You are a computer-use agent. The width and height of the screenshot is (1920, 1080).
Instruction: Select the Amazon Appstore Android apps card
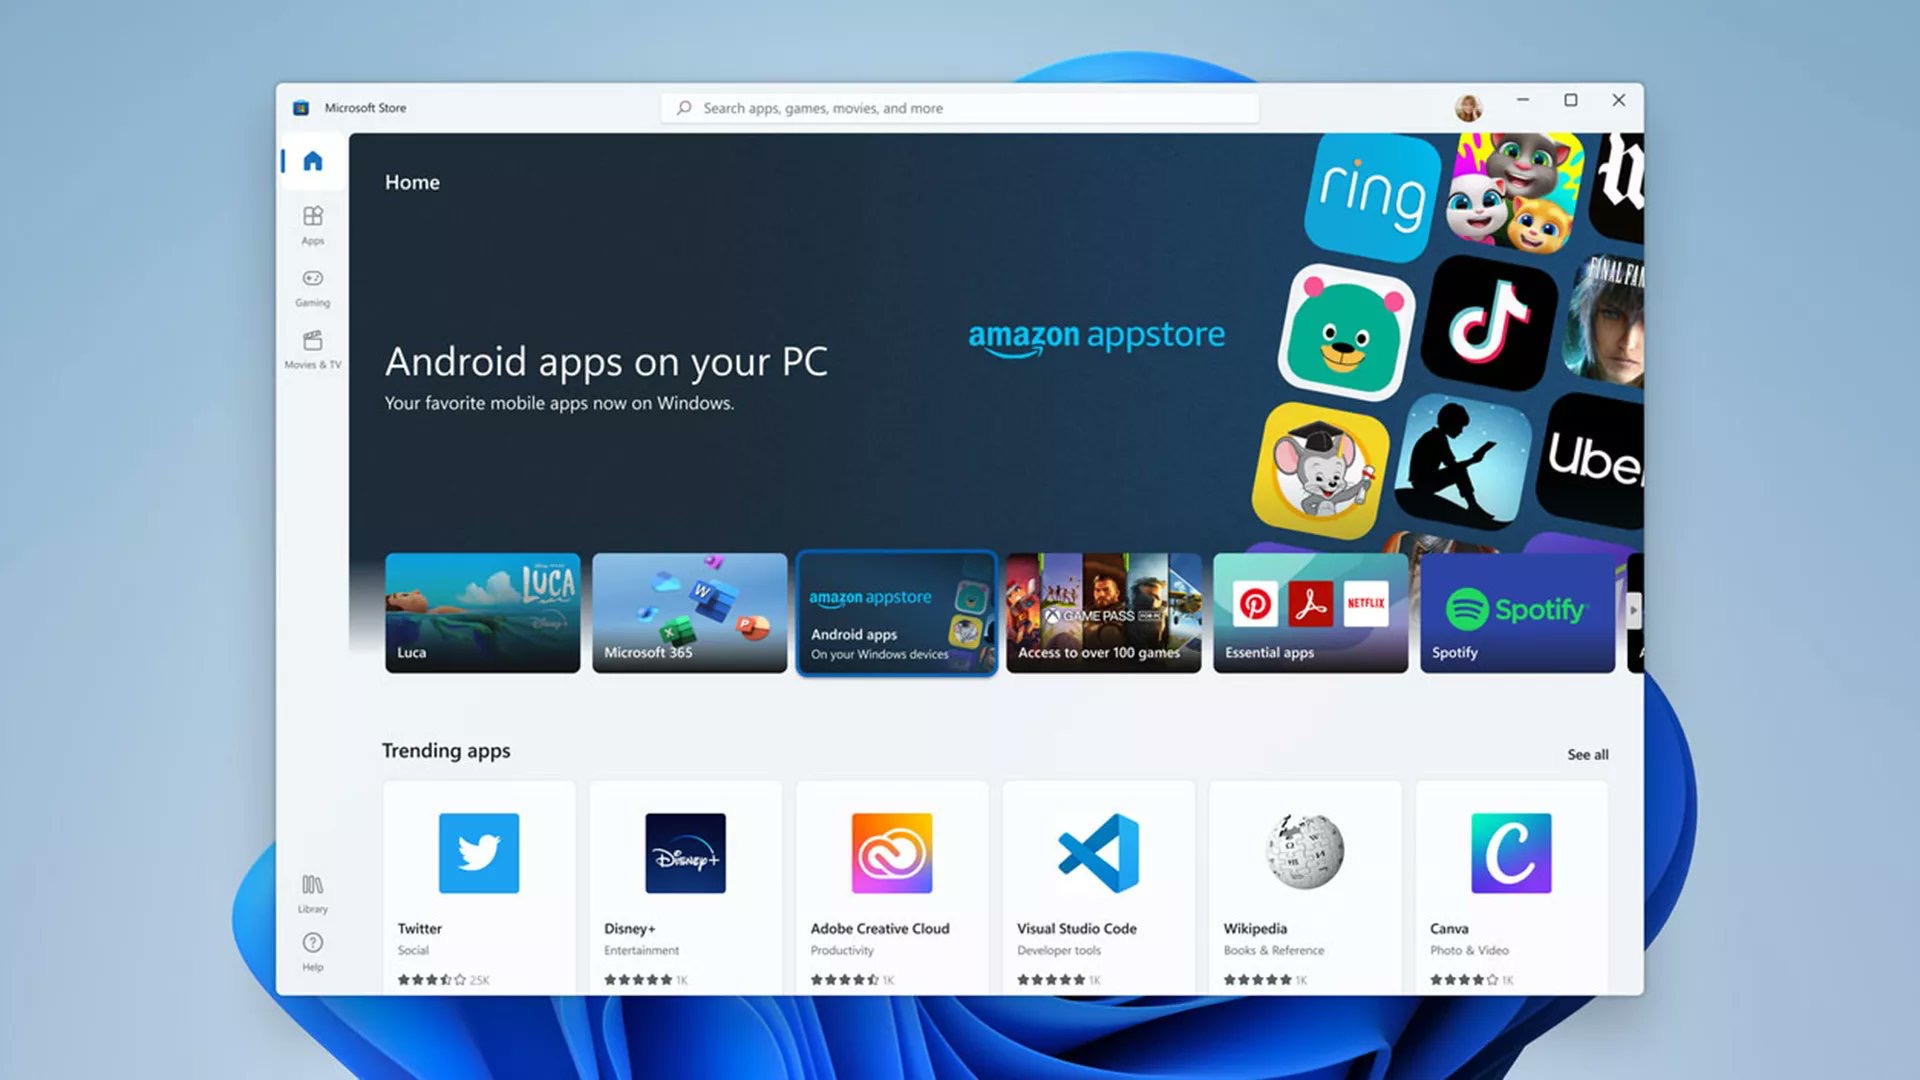pos(897,613)
